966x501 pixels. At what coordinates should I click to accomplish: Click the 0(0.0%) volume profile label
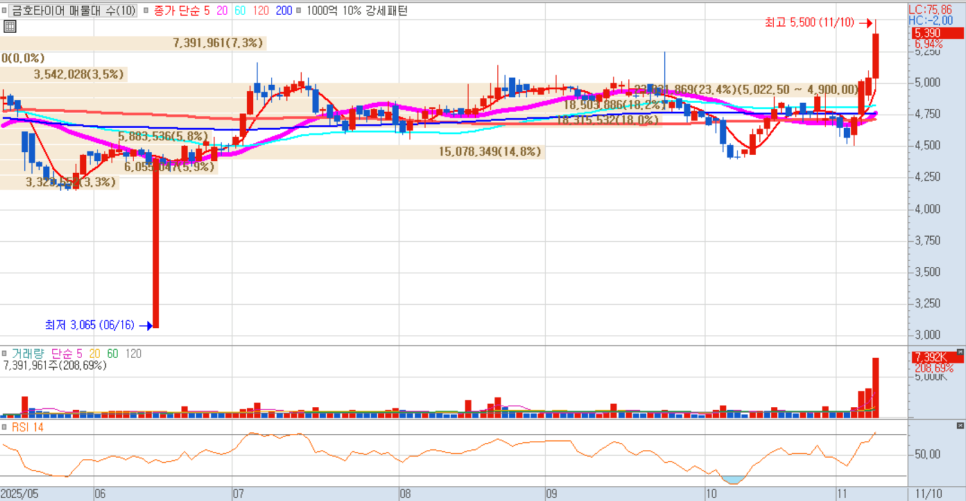tap(23, 59)
